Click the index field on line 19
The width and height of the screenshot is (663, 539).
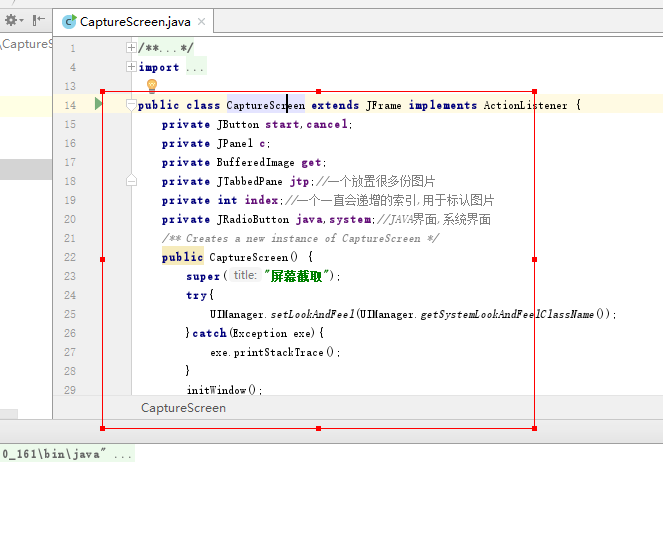[x=261, y=200]
